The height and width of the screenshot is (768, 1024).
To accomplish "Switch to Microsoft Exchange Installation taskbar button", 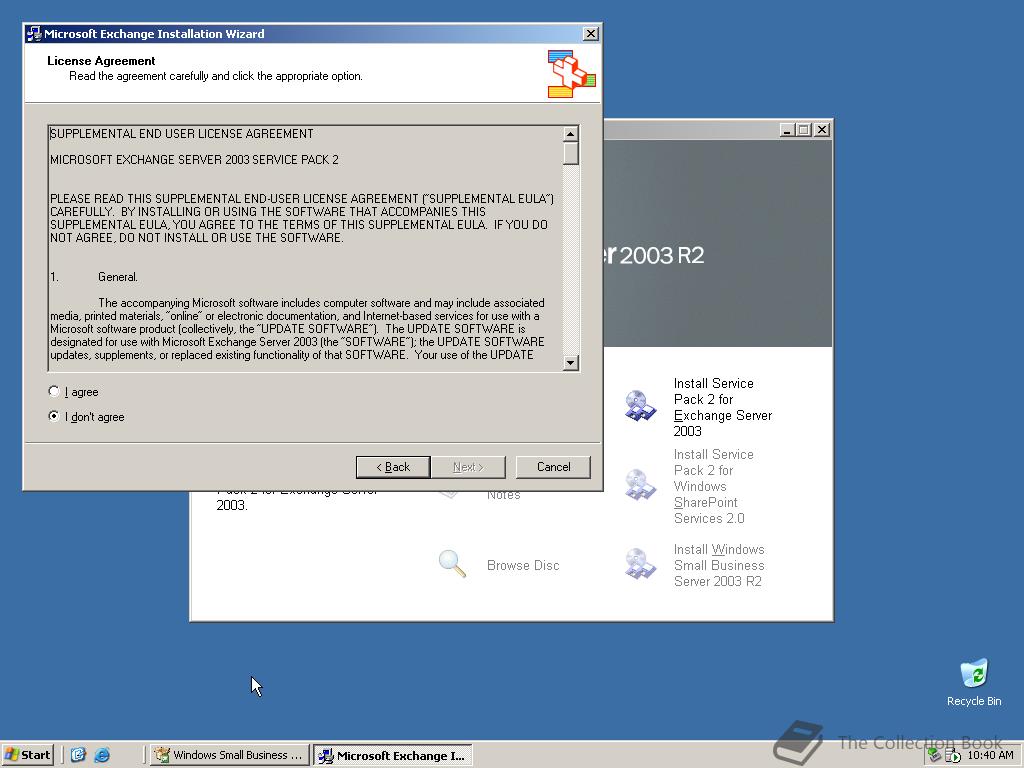I will tap(392, 756).
